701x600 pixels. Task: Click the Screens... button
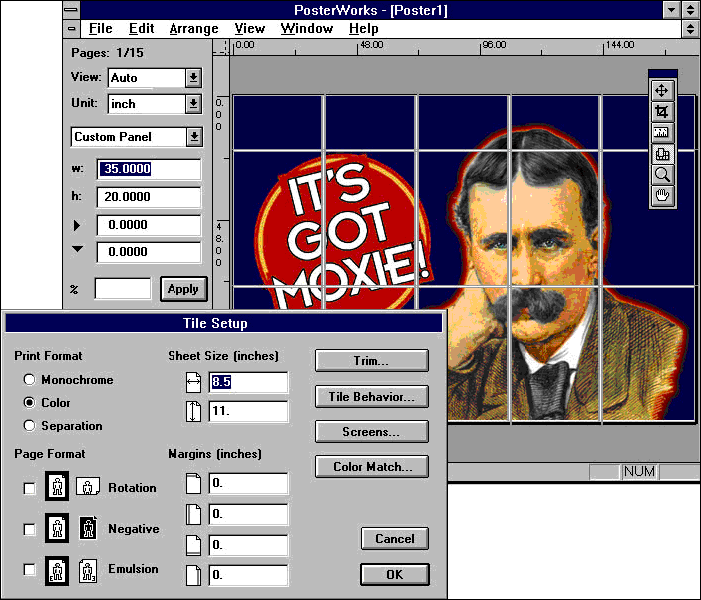372,431
